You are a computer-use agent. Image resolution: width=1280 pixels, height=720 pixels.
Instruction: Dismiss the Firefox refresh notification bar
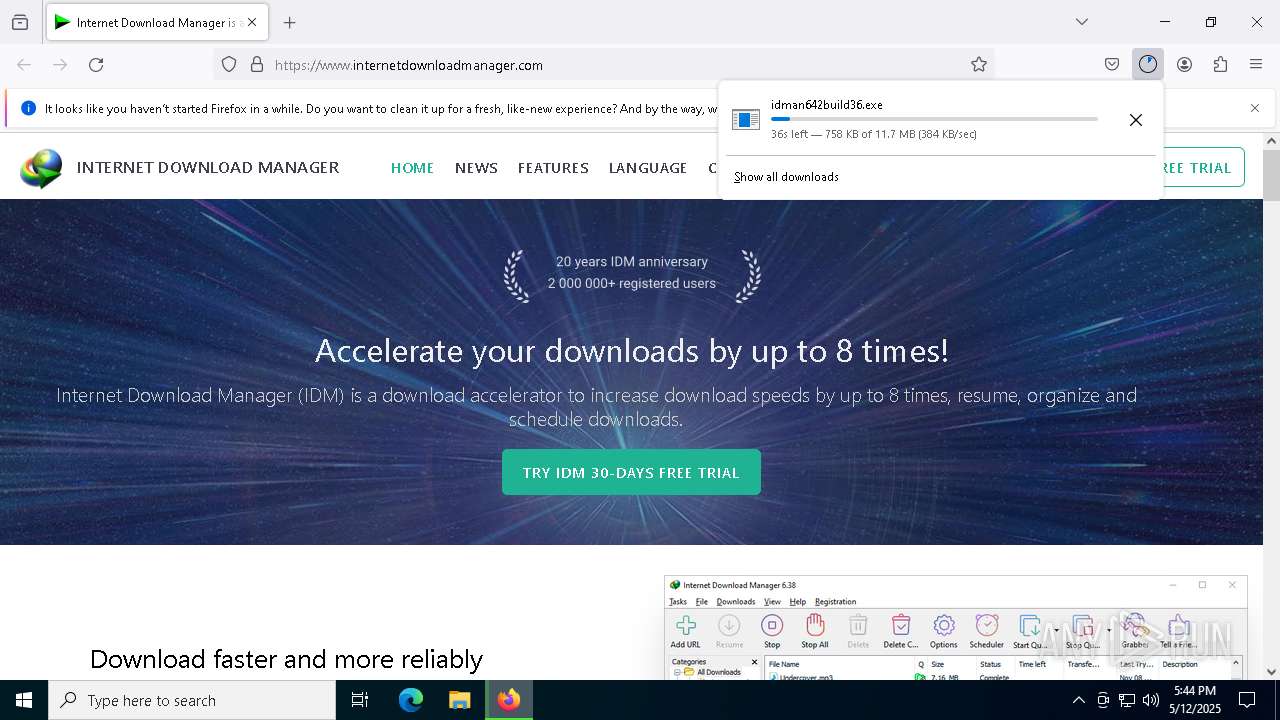[x=1254, y=108]
